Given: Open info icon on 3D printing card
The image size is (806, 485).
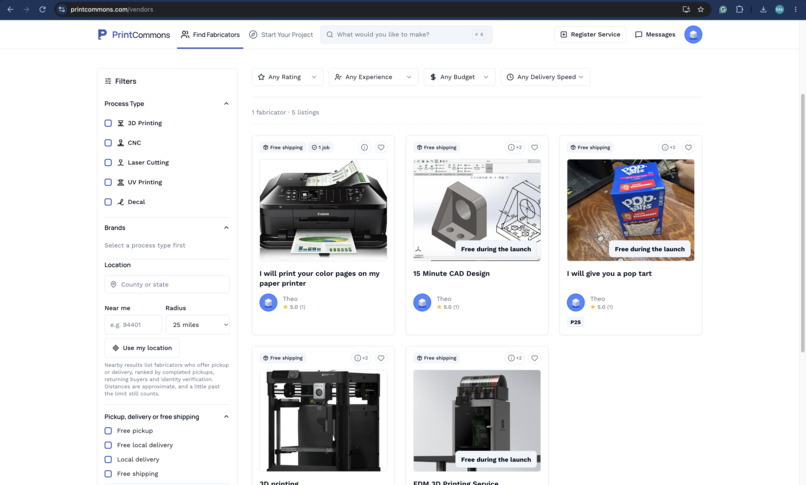Looking at the screenshot, I should (x=361, y=358).
